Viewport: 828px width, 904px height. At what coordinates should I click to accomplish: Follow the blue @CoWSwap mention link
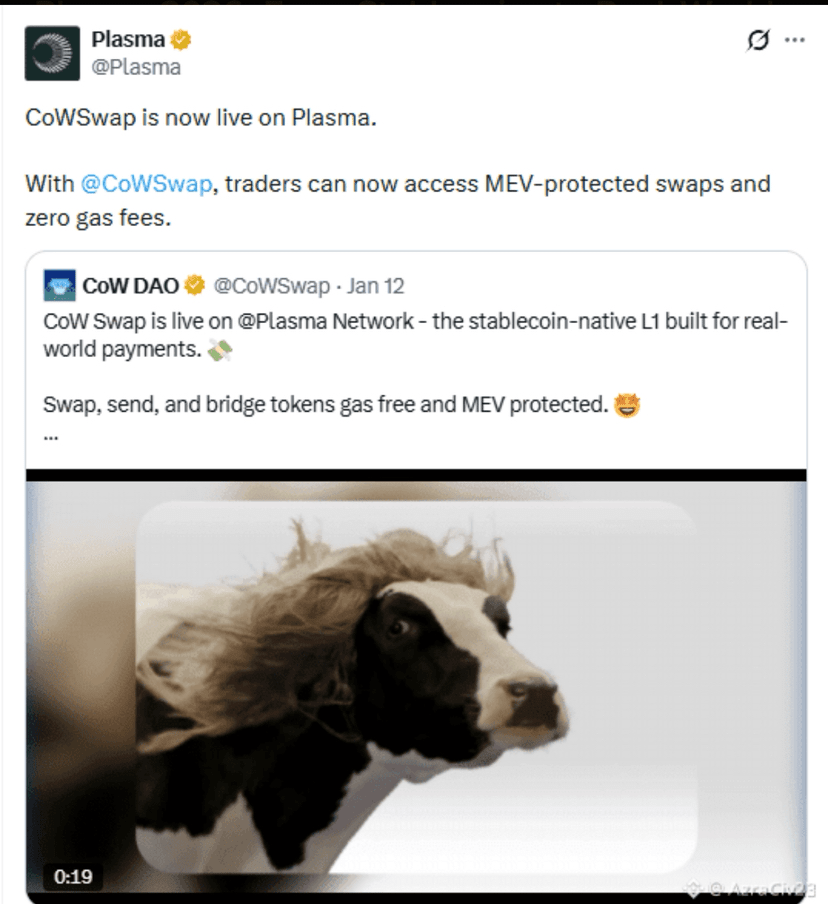coord(146,184)
